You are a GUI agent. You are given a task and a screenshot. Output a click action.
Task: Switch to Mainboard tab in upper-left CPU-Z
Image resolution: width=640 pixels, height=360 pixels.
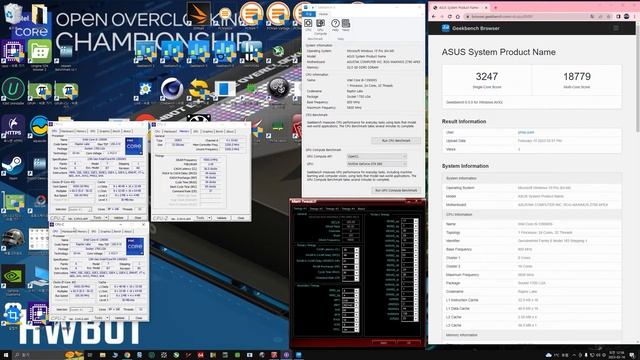tap(67, 131)
